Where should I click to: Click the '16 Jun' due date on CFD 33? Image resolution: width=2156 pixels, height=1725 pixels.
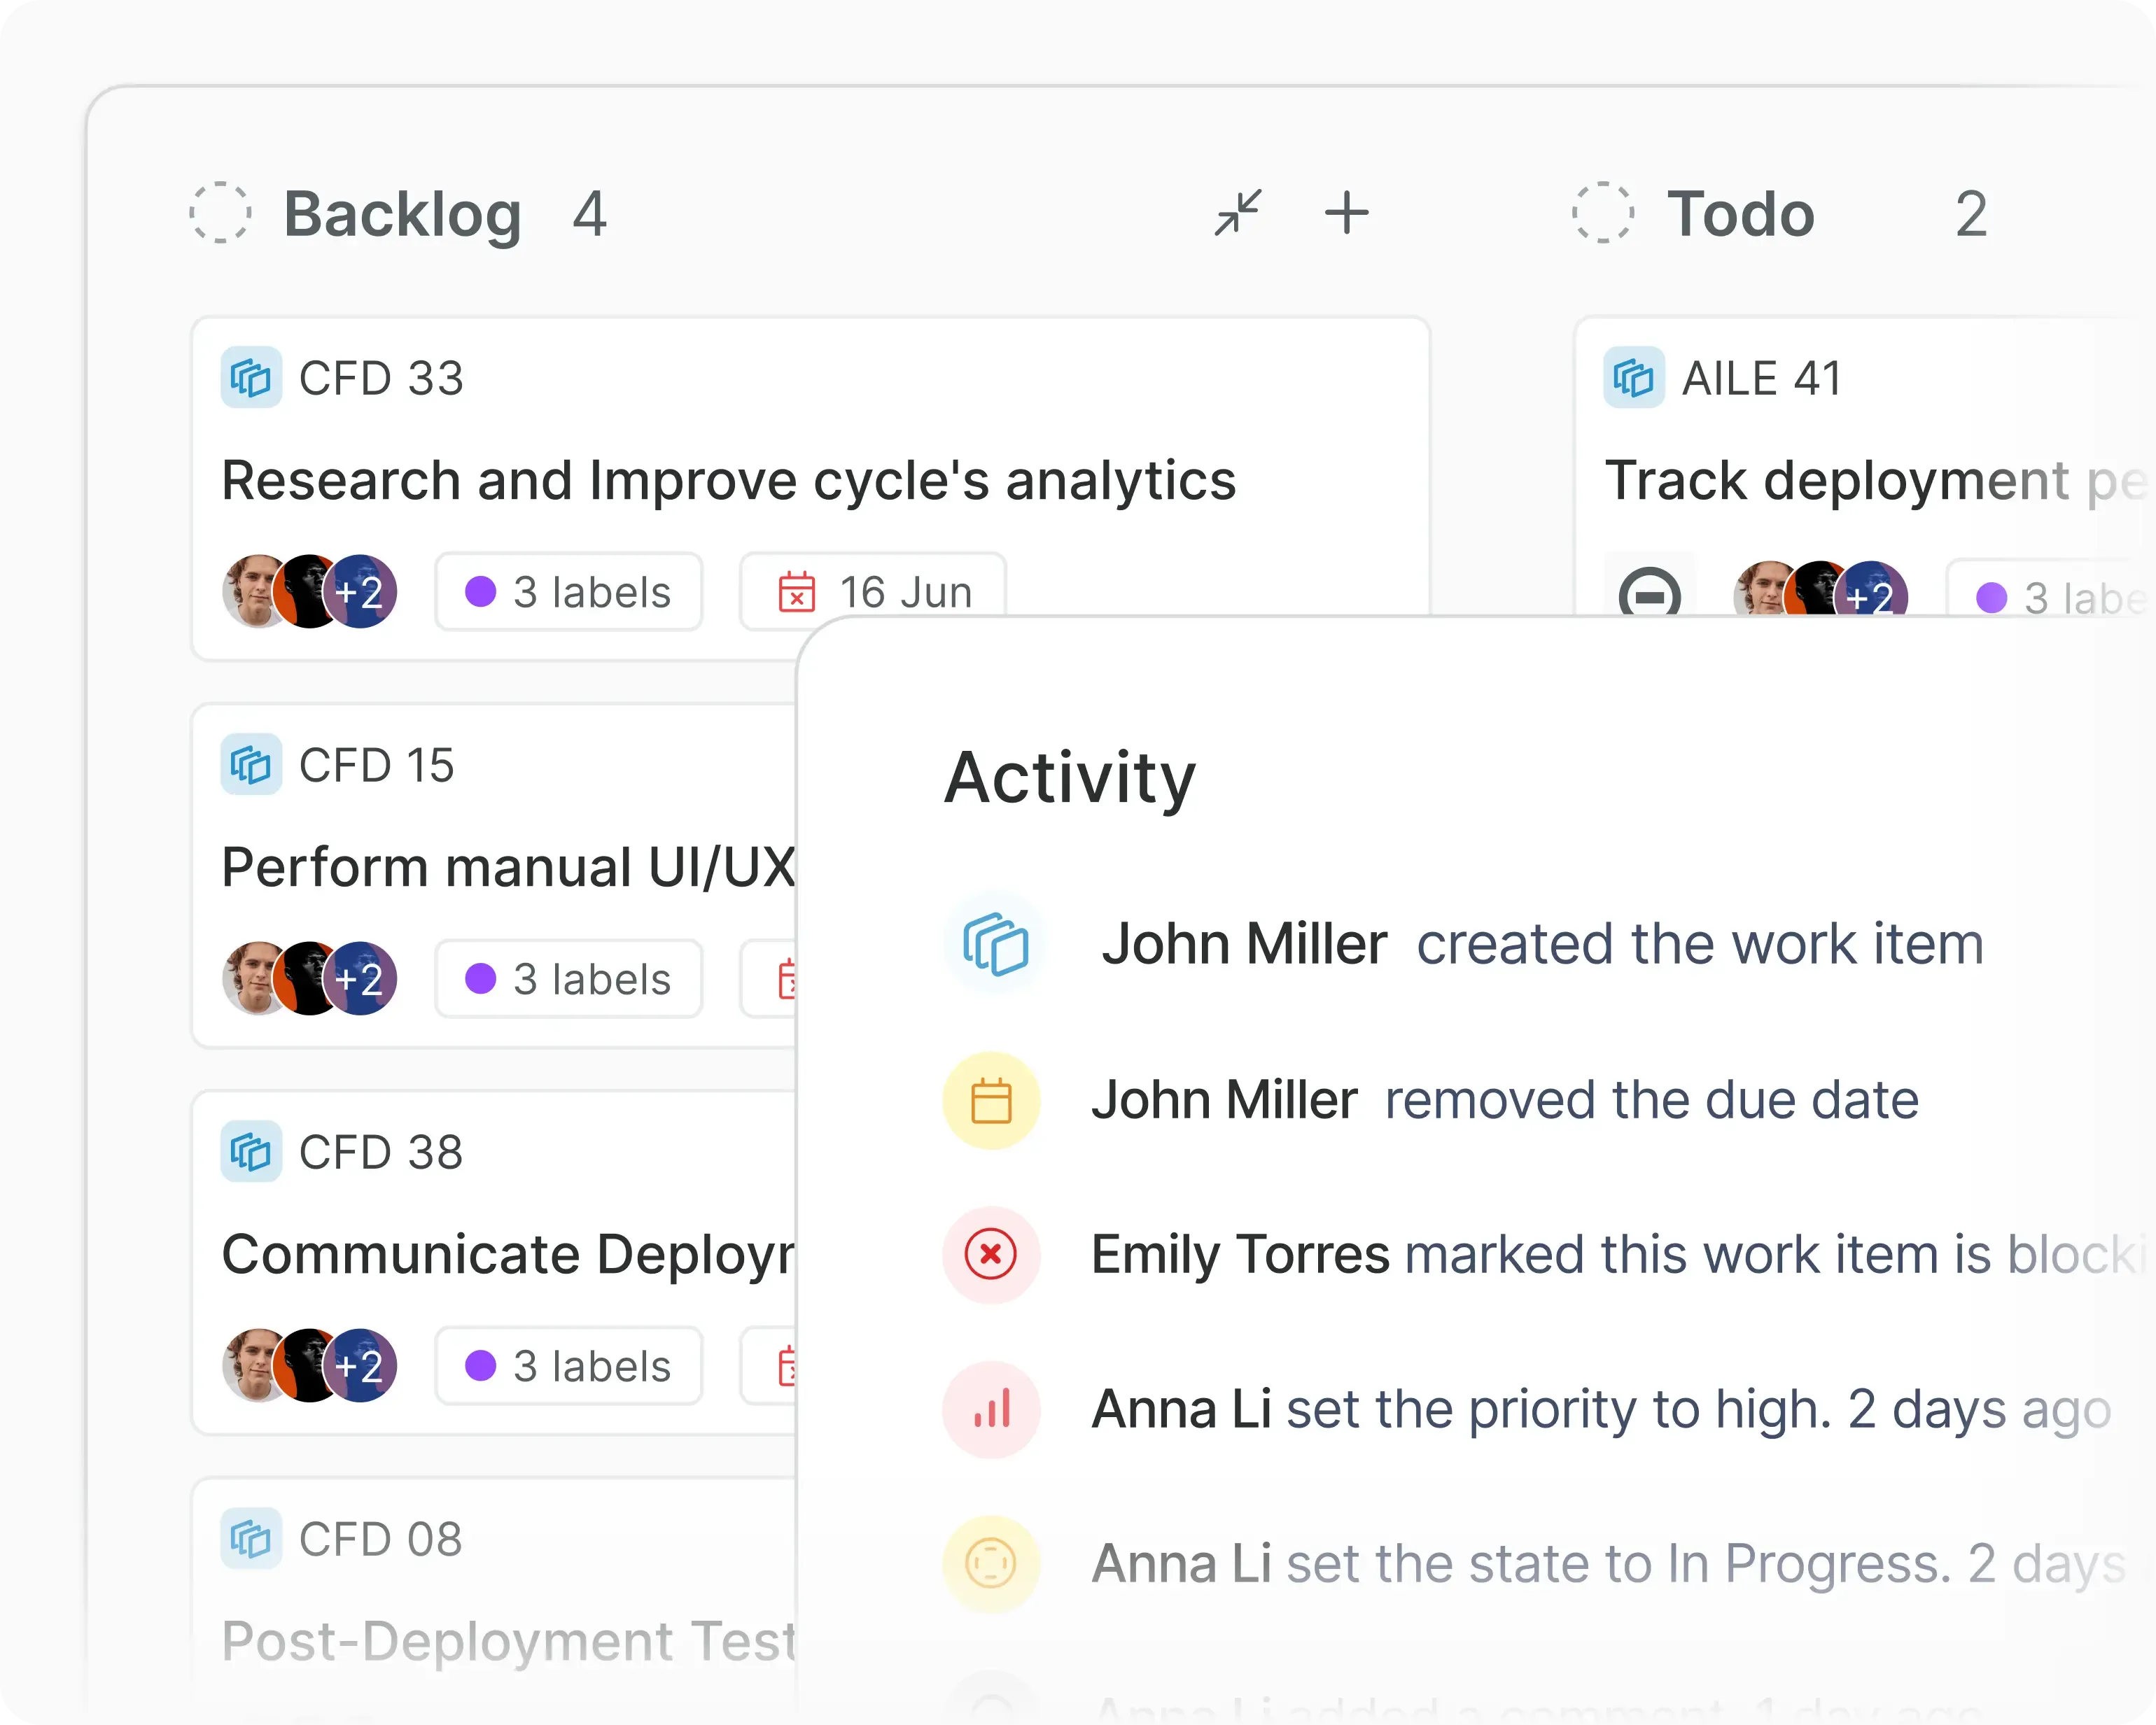tap(873, 592)
